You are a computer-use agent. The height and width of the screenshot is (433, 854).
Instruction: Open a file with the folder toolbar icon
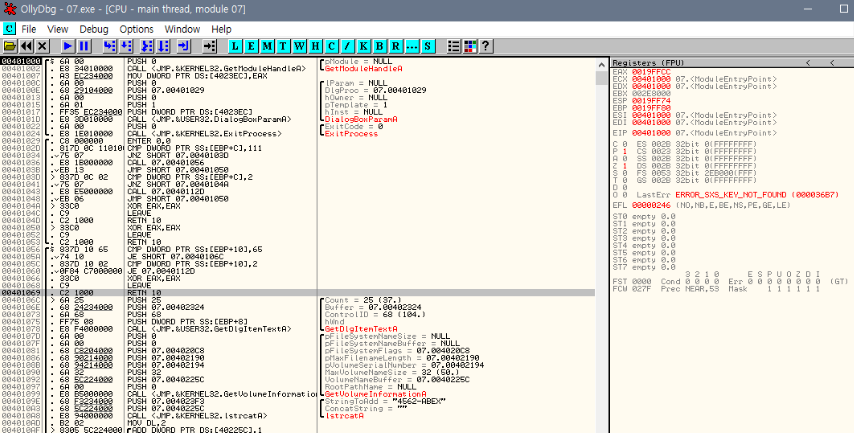[x=10, y=46]
